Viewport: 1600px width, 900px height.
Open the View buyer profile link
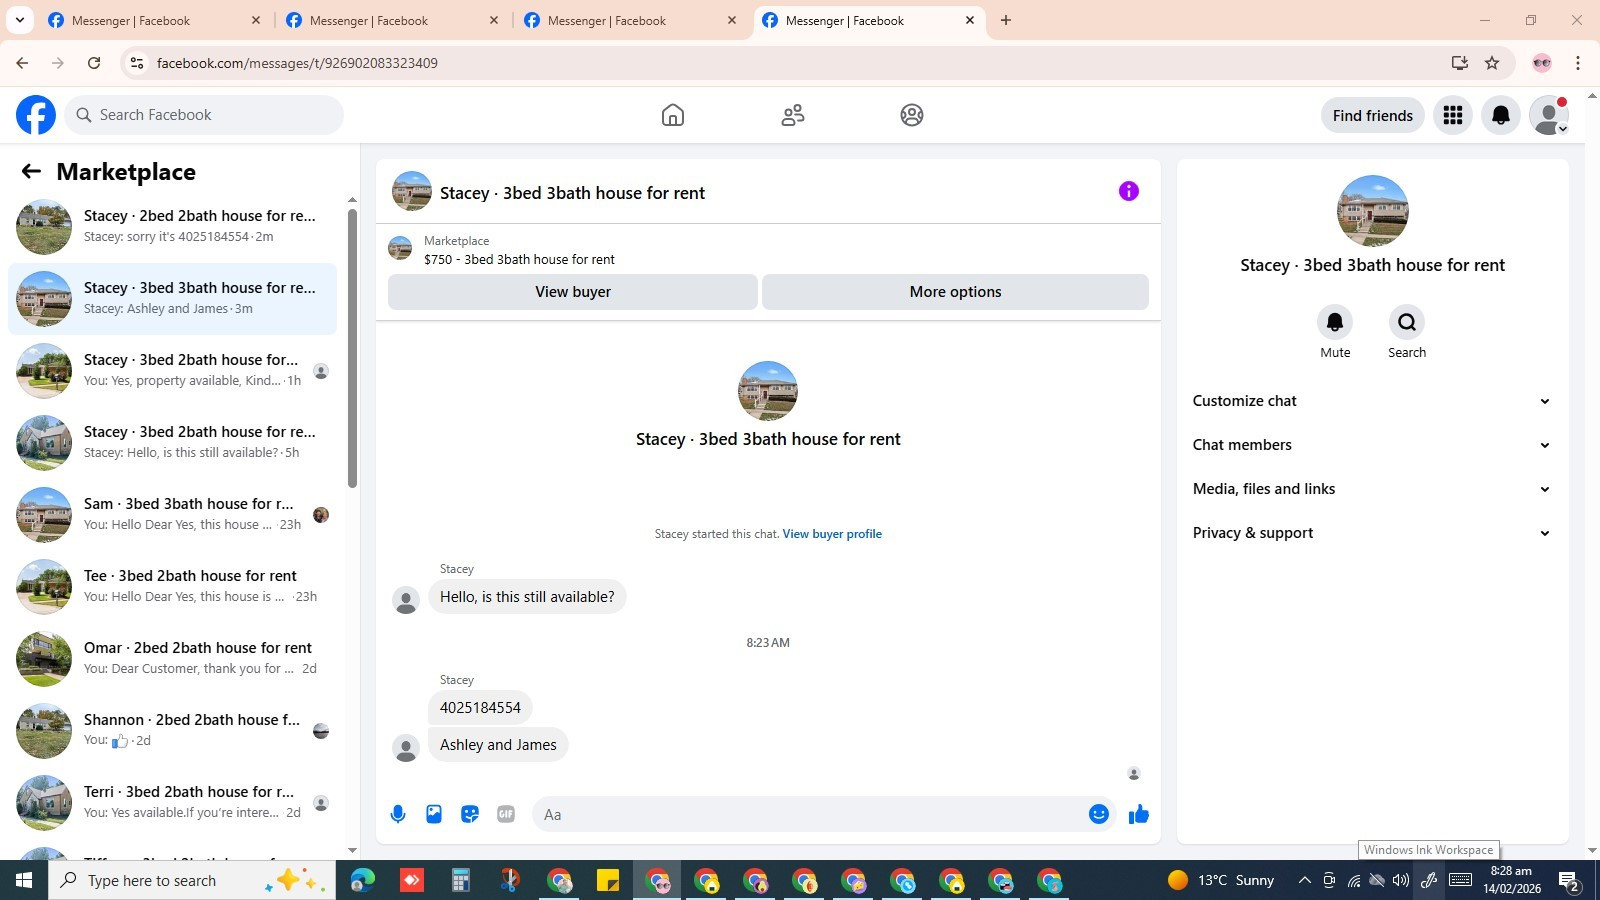tap(832, 534)
